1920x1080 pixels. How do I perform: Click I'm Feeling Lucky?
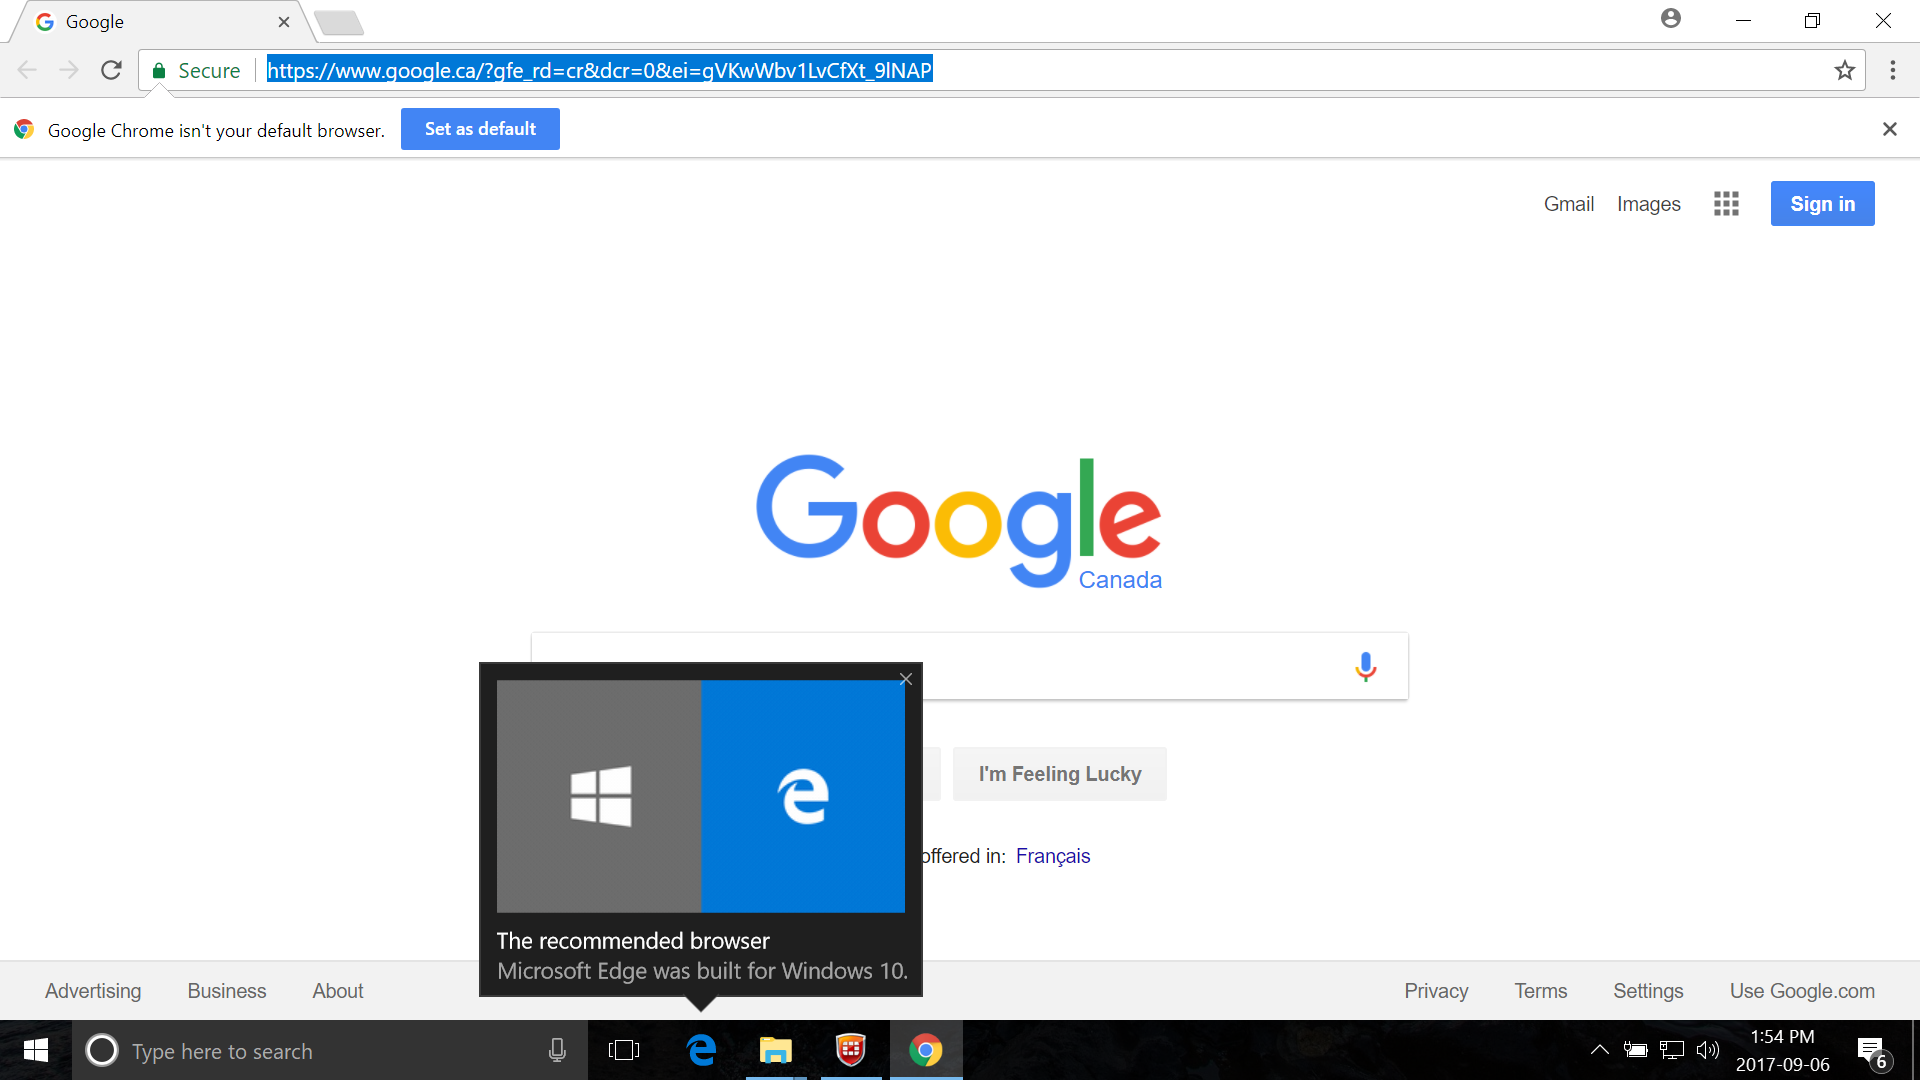pyautogui.click(x=1060, y=774)
